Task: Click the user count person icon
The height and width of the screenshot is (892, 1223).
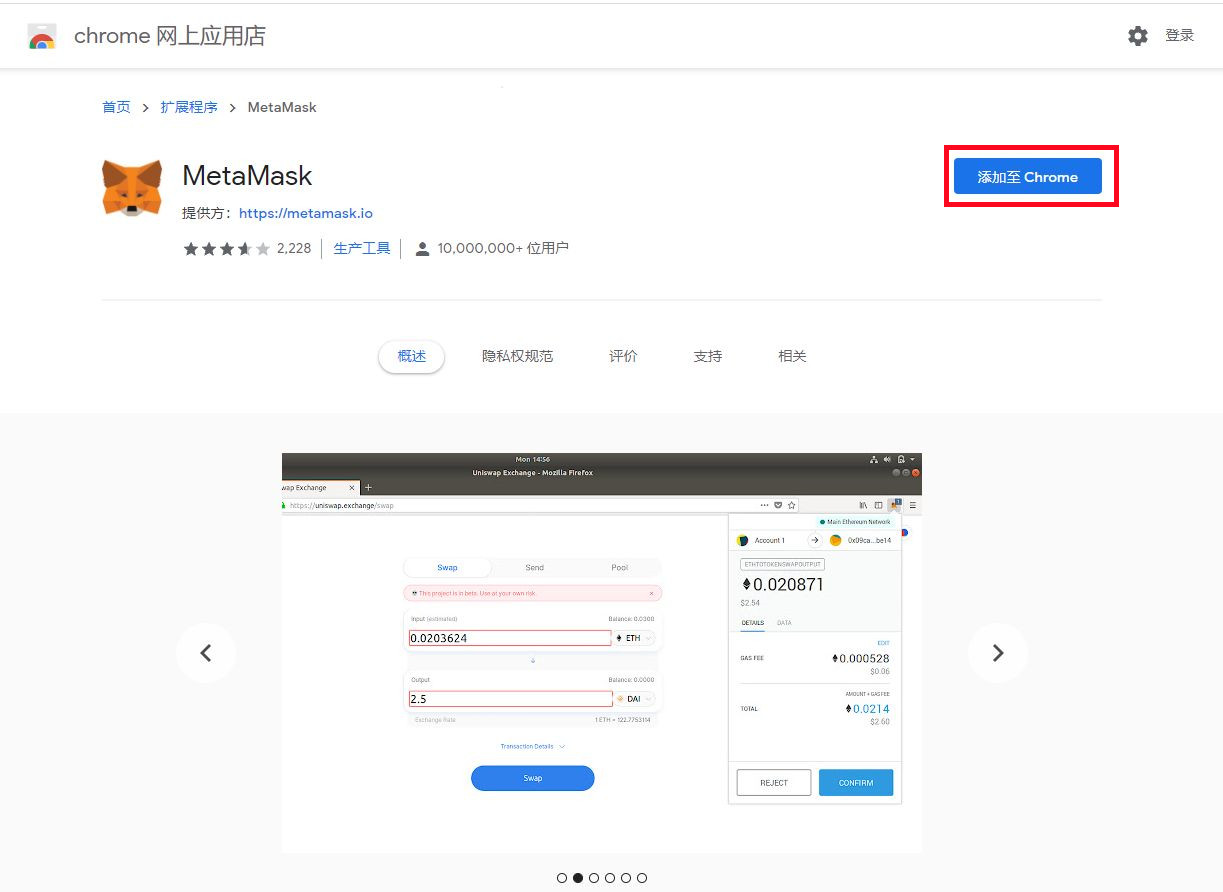Action: tap(422, 249)
